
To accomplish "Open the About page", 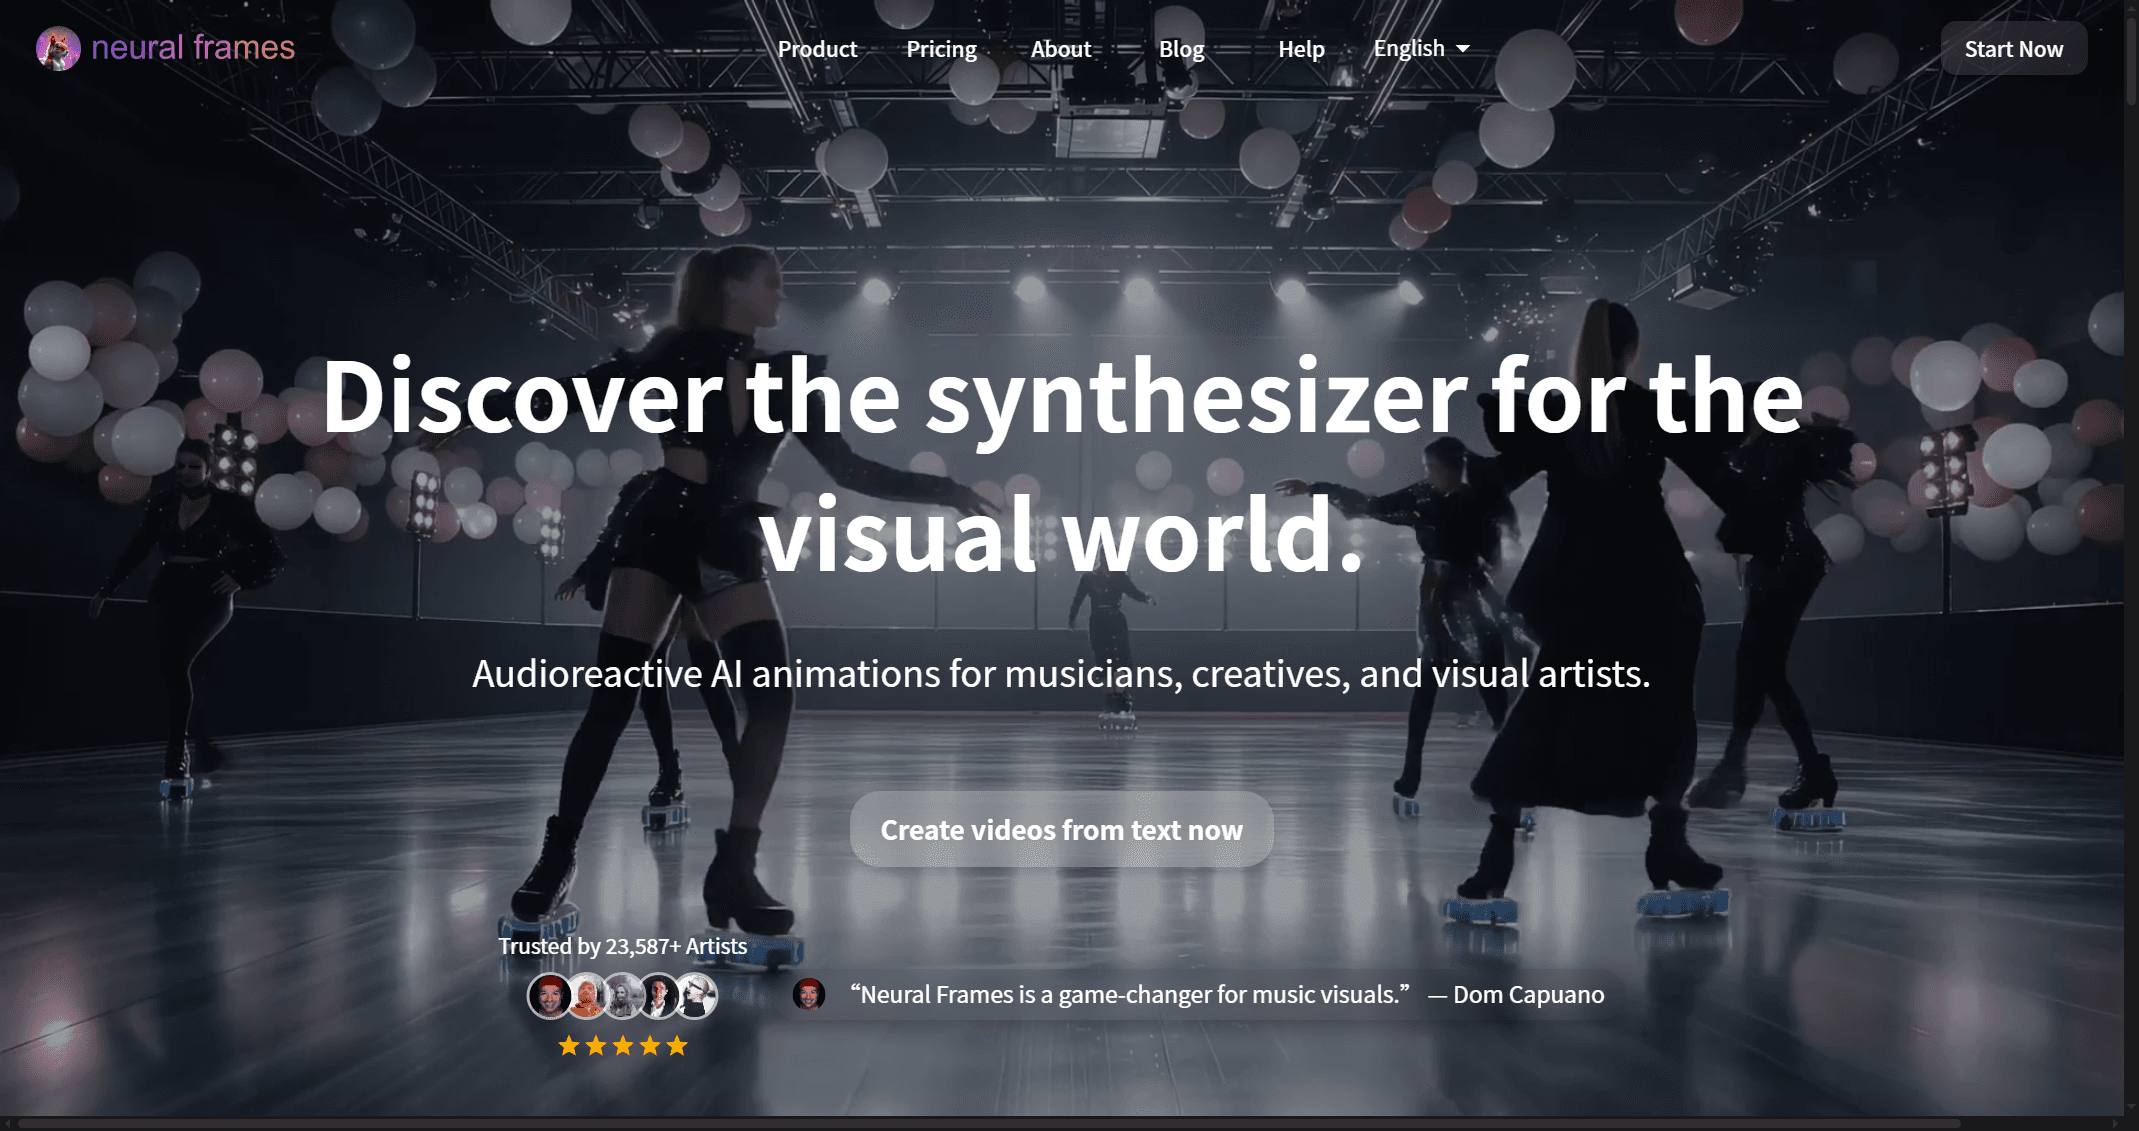I will 1060,49.
